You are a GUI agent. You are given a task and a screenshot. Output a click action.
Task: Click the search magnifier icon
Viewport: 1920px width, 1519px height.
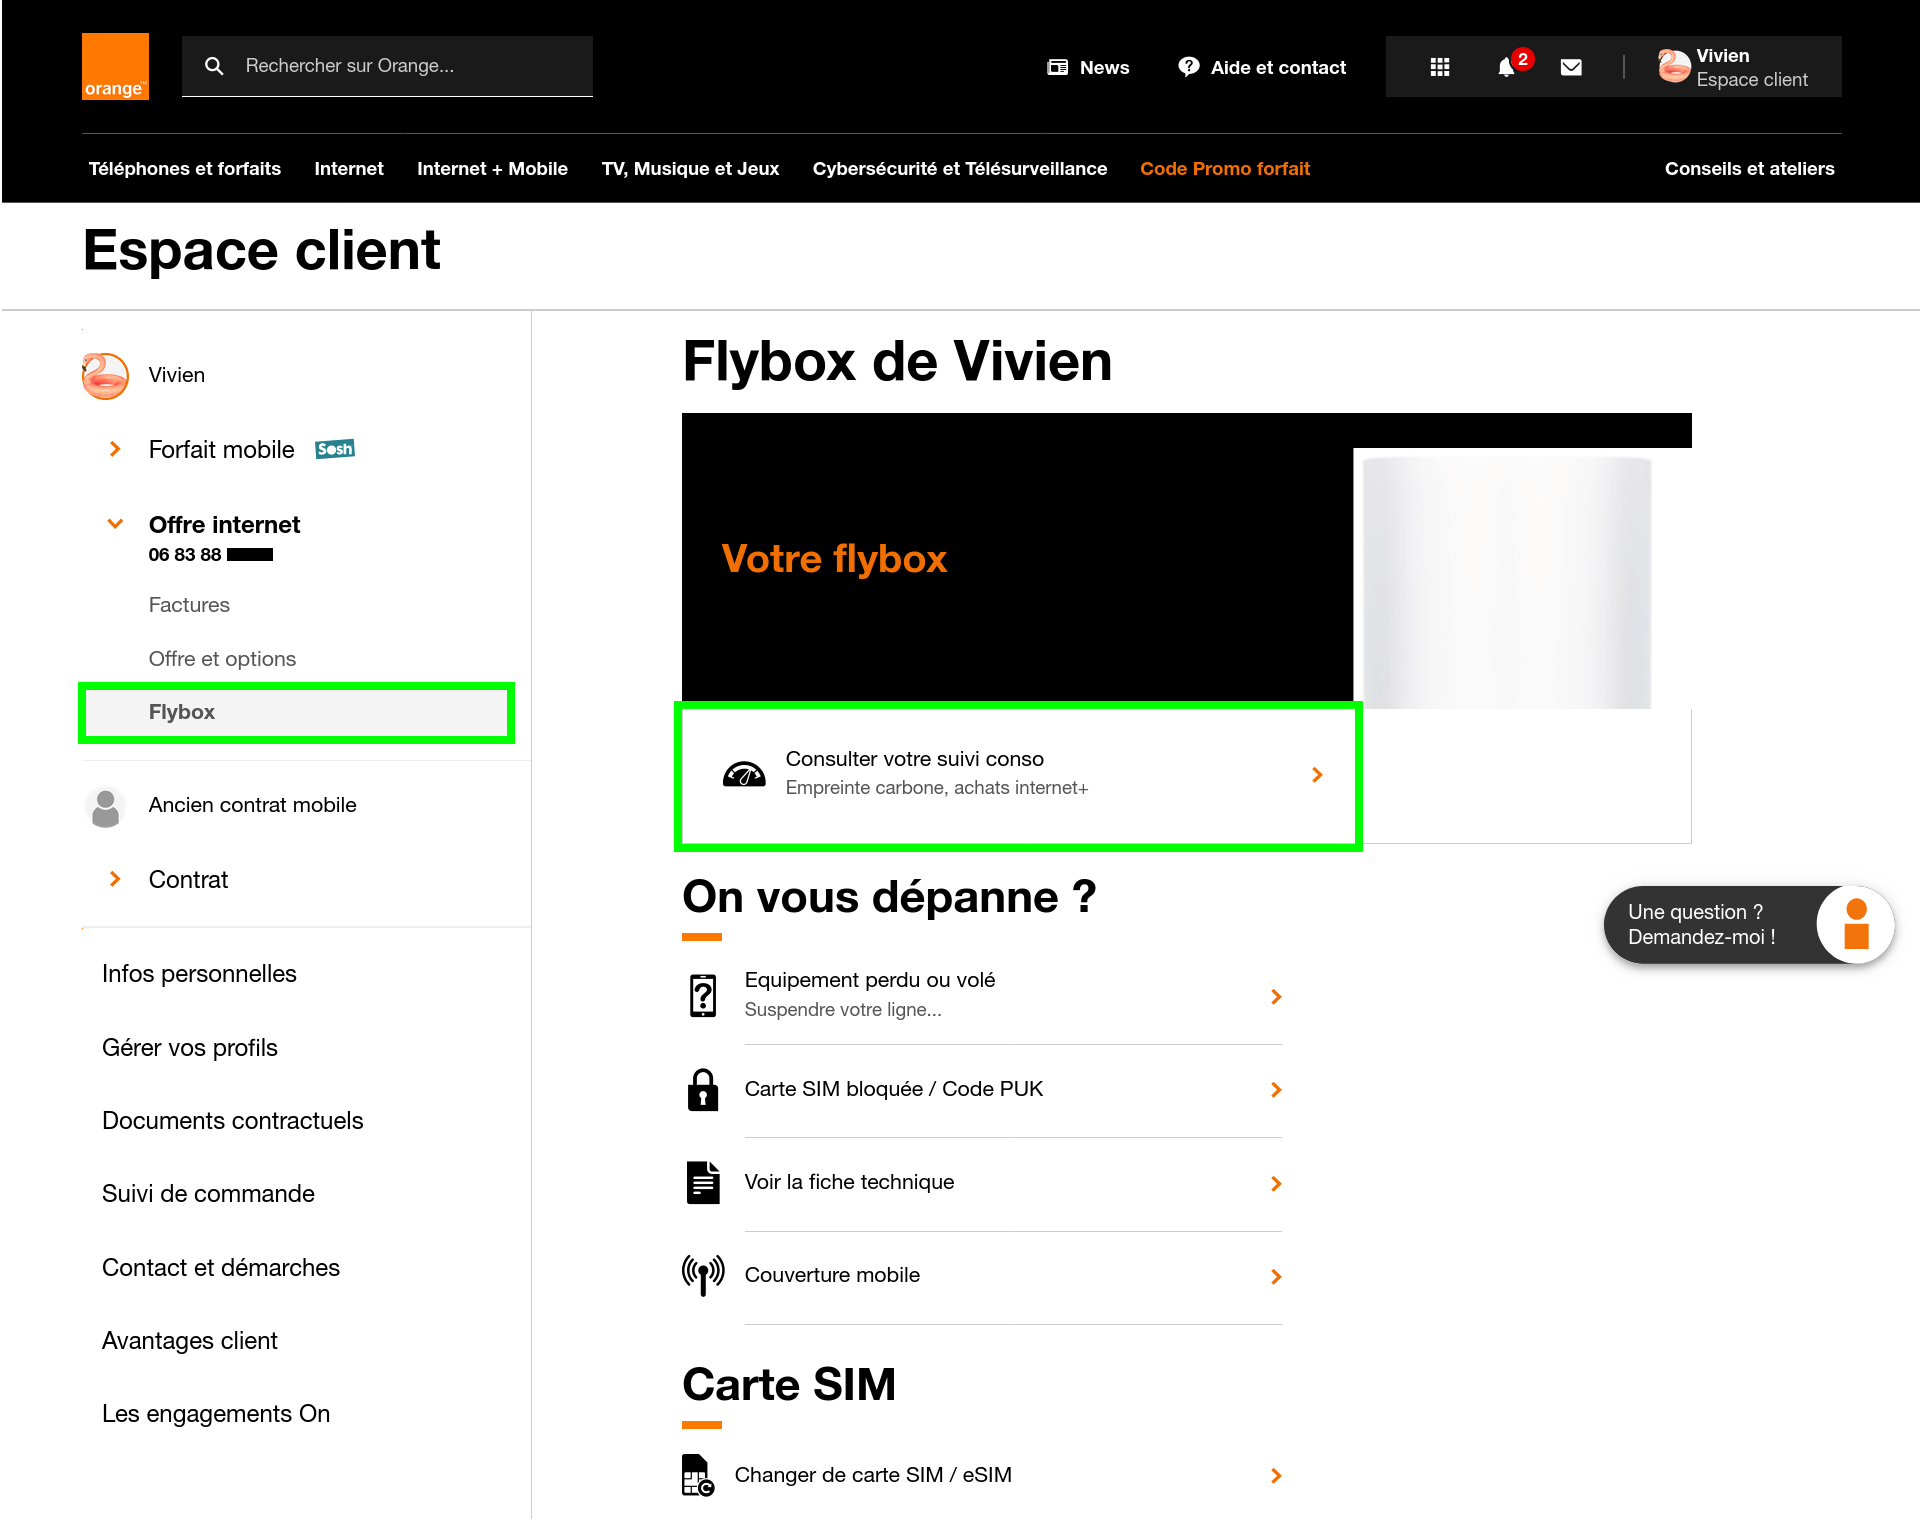click(214, 66)
